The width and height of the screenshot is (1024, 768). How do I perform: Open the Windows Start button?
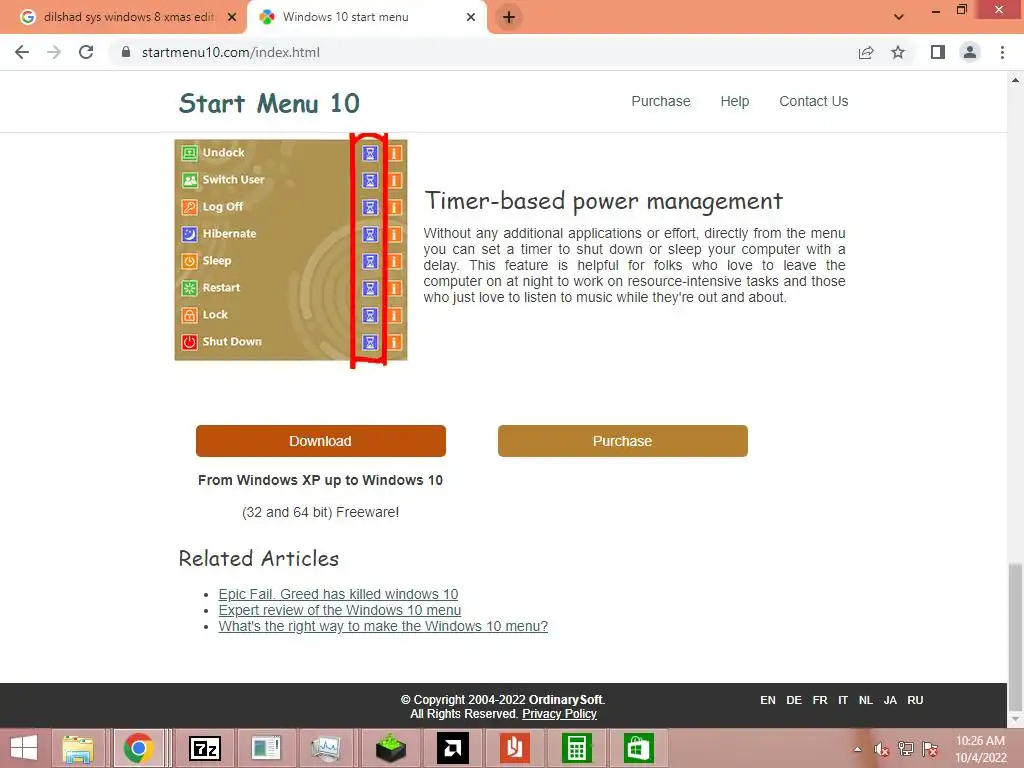[24, 748]
